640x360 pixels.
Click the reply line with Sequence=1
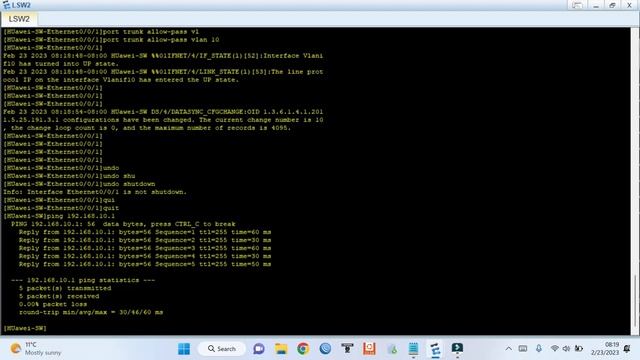click(145, 232)
